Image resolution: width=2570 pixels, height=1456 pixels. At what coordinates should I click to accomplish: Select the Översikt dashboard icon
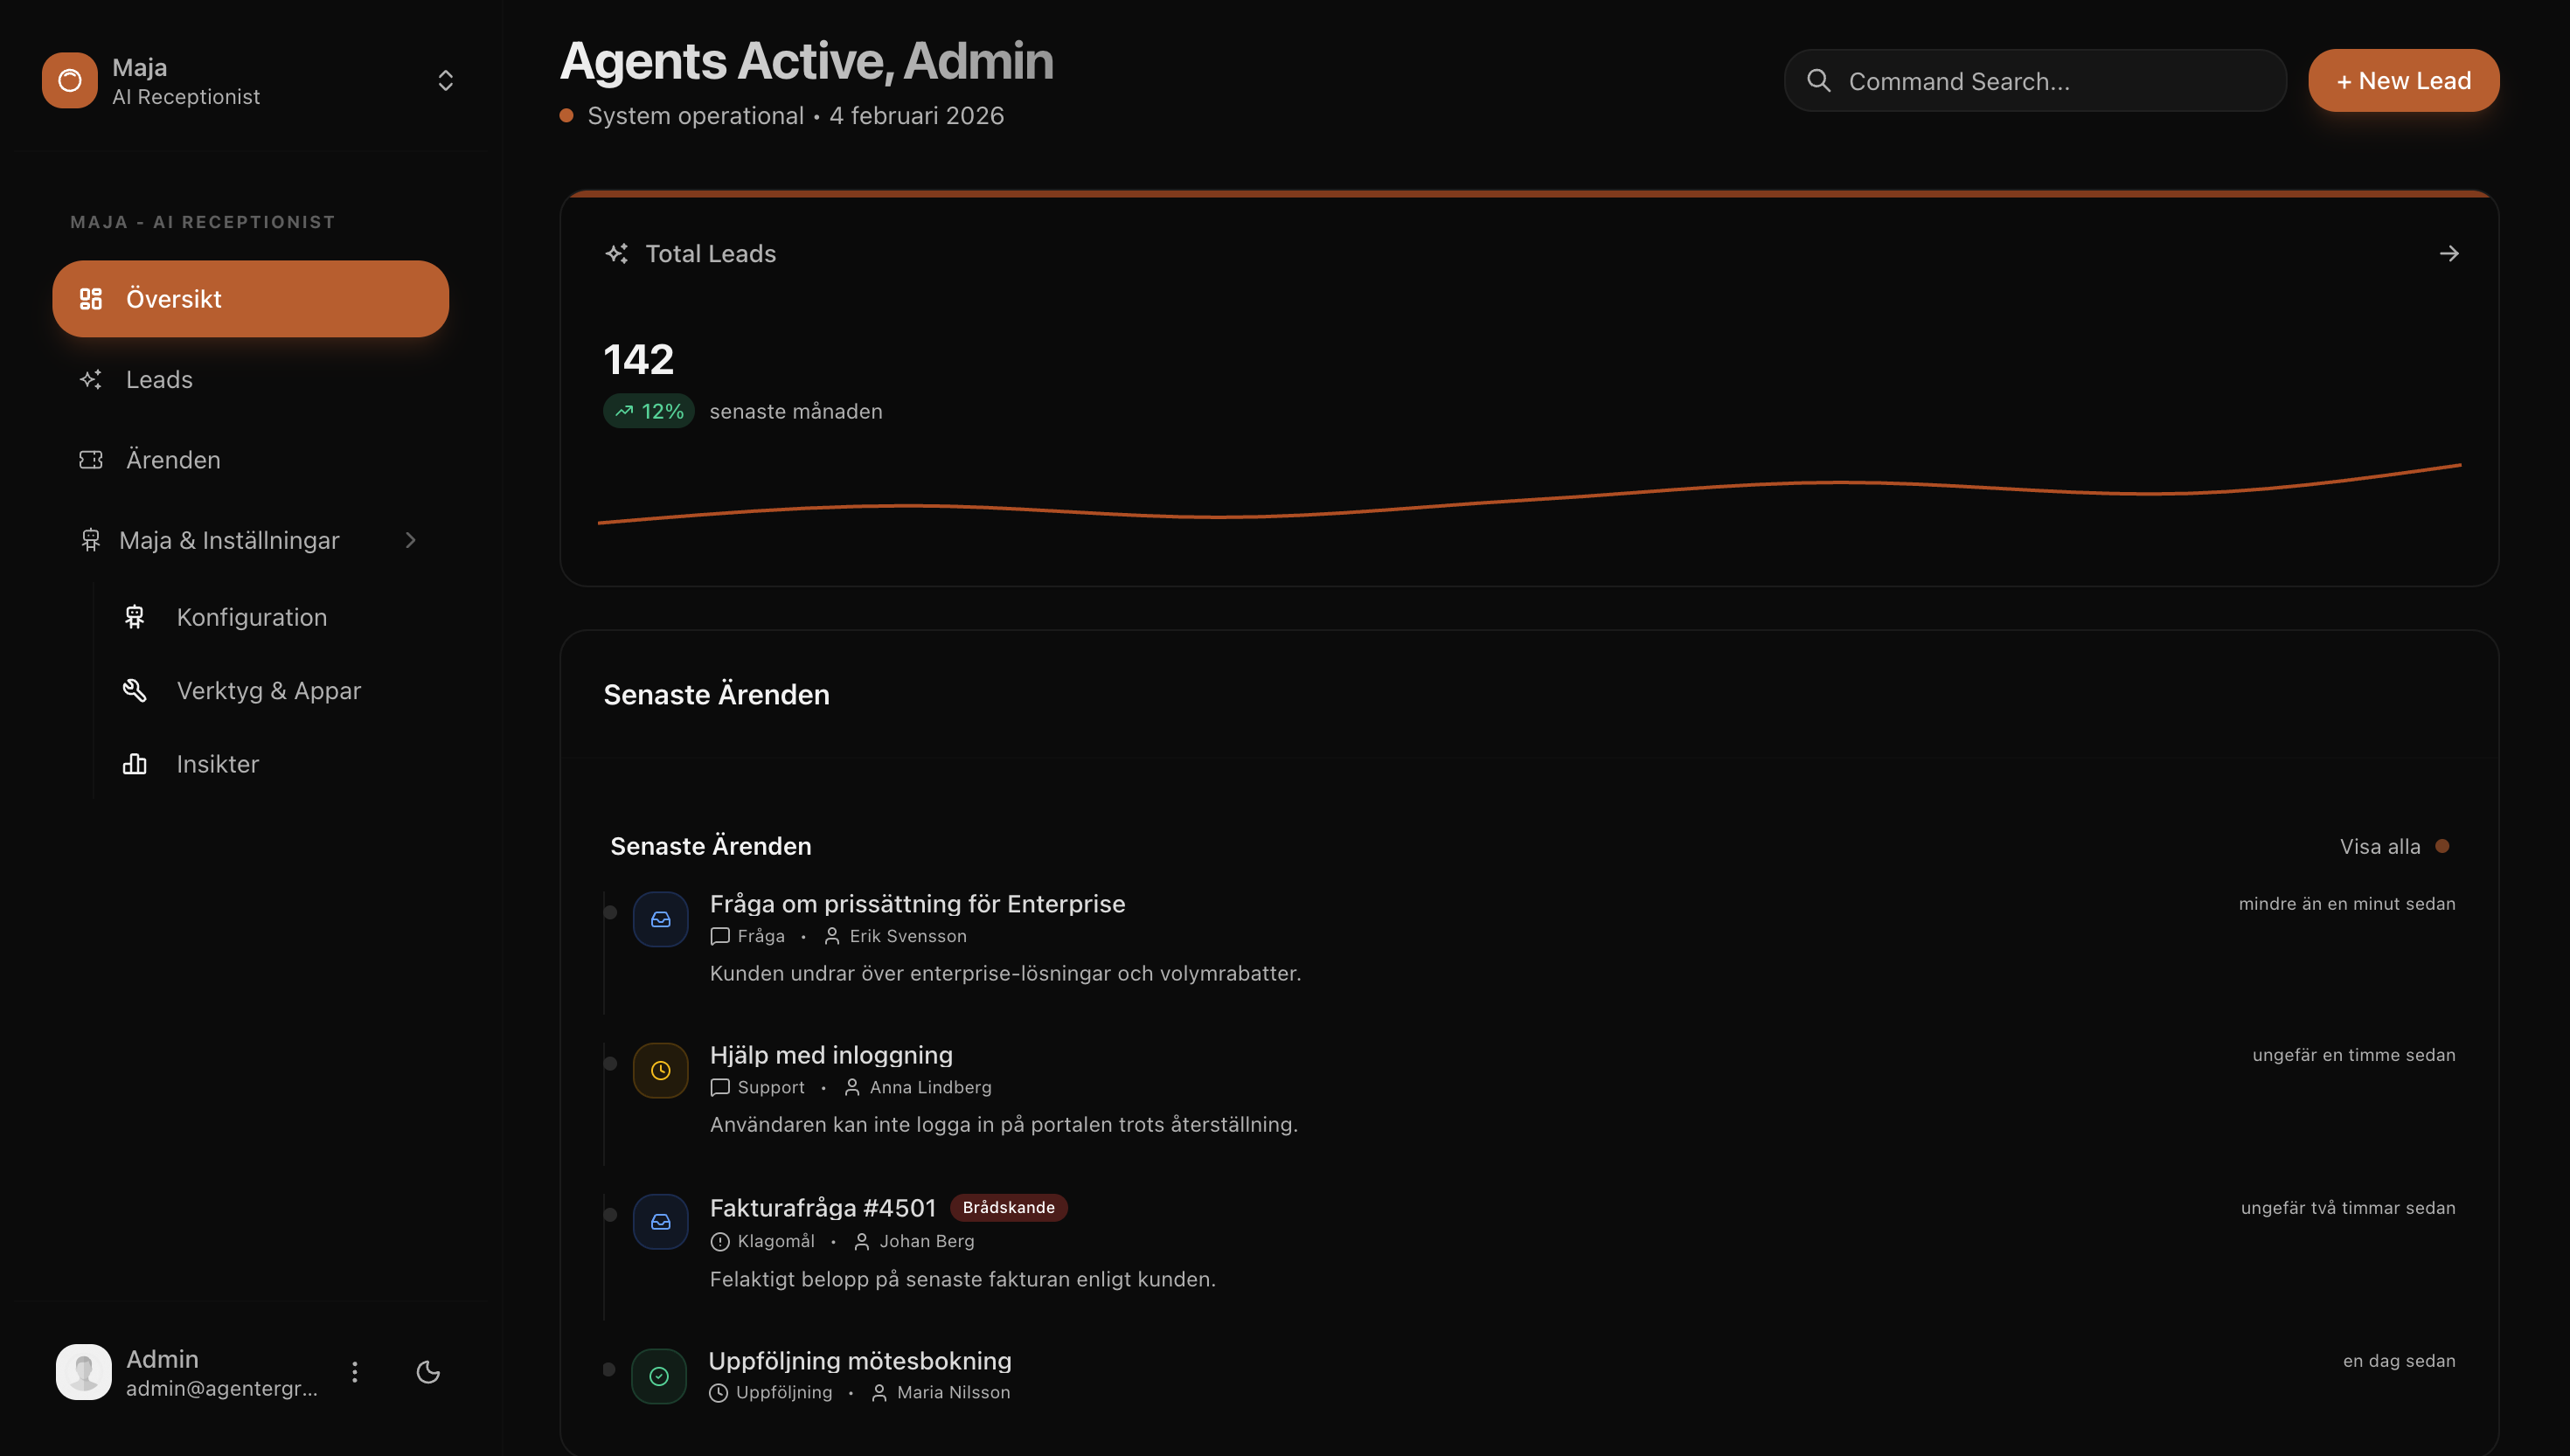coord(91,298)
